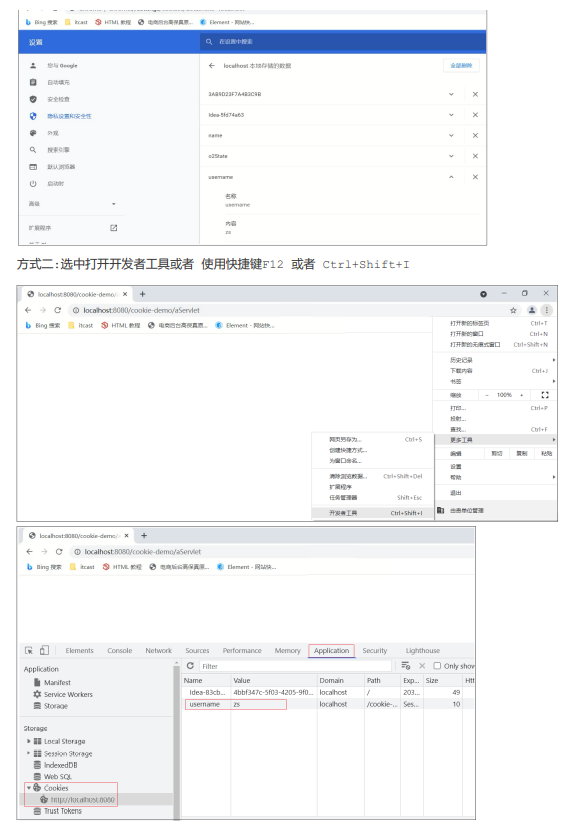
Task: Open a new tab with the plus in the middle window
Action: [x=142, y=294]
